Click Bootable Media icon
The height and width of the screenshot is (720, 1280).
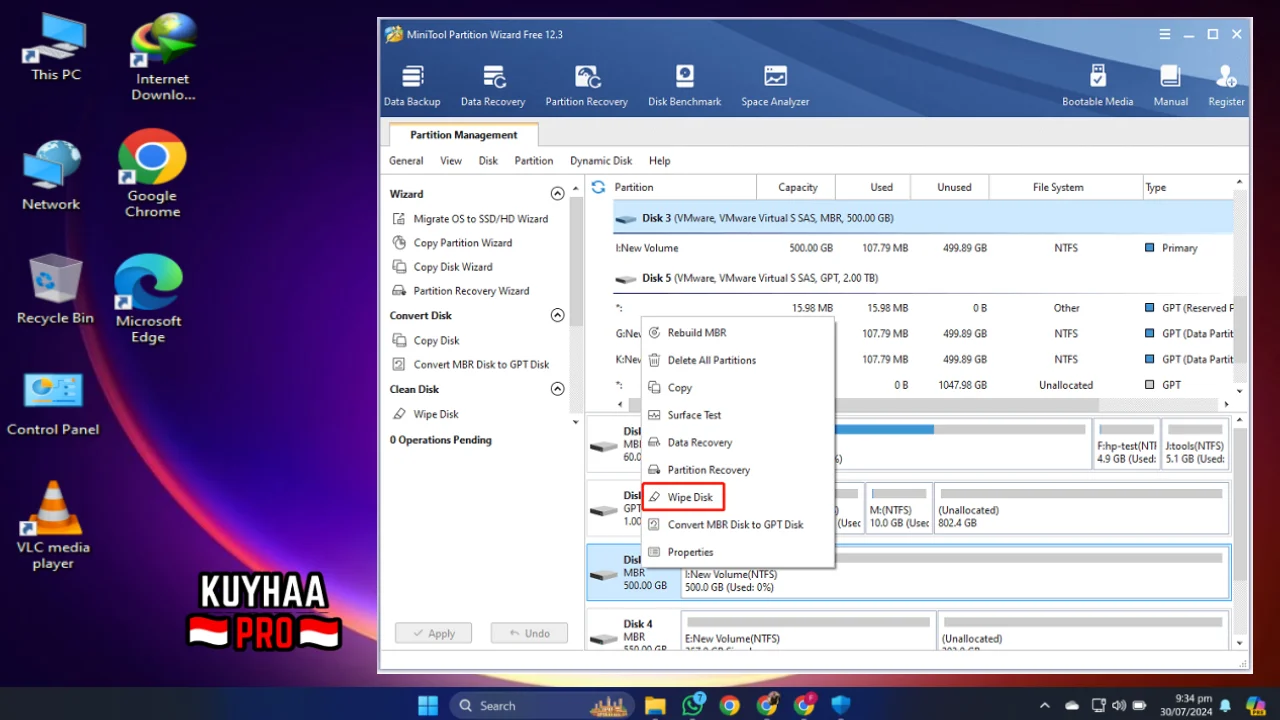(x=1098, y=86)
